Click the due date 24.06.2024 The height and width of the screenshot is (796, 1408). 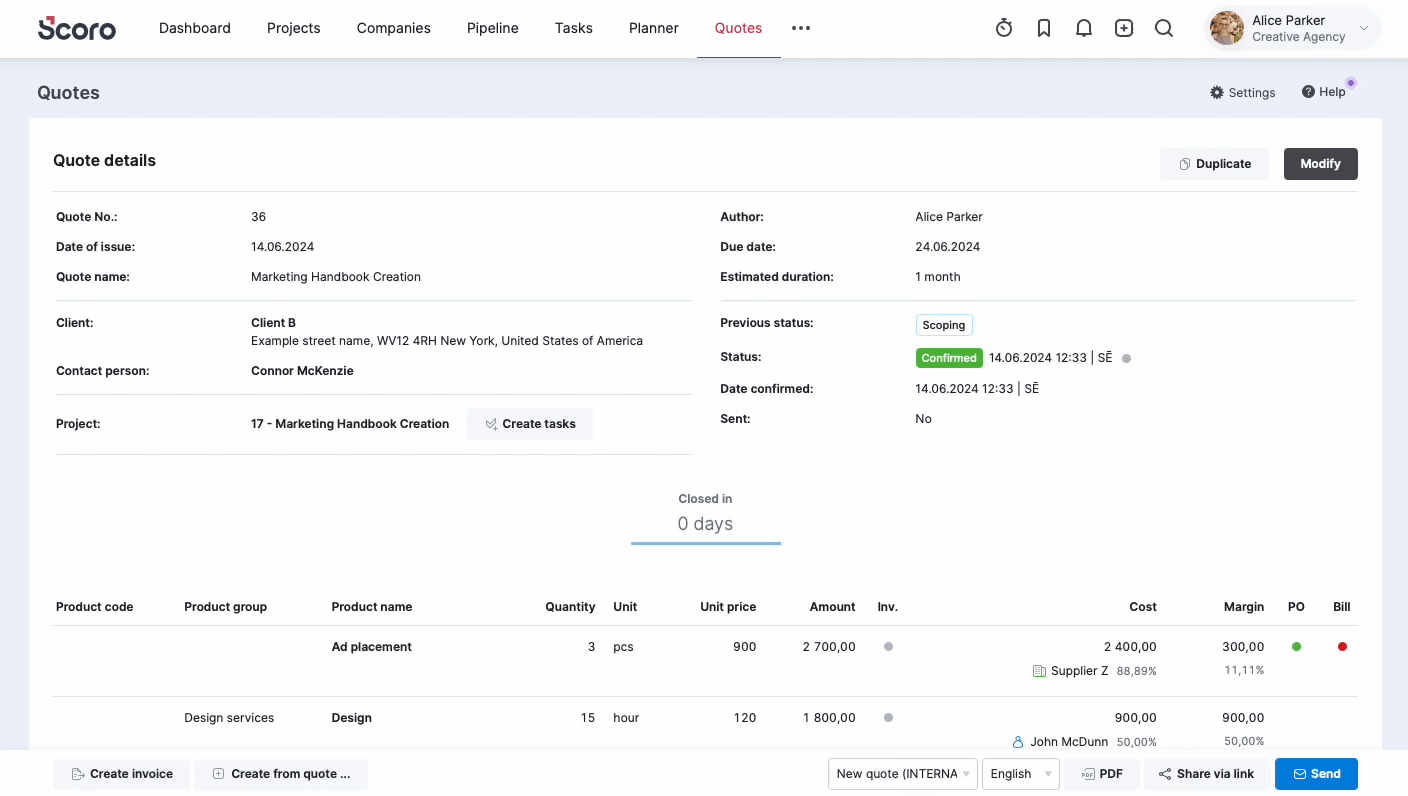[x=947, y=247]
